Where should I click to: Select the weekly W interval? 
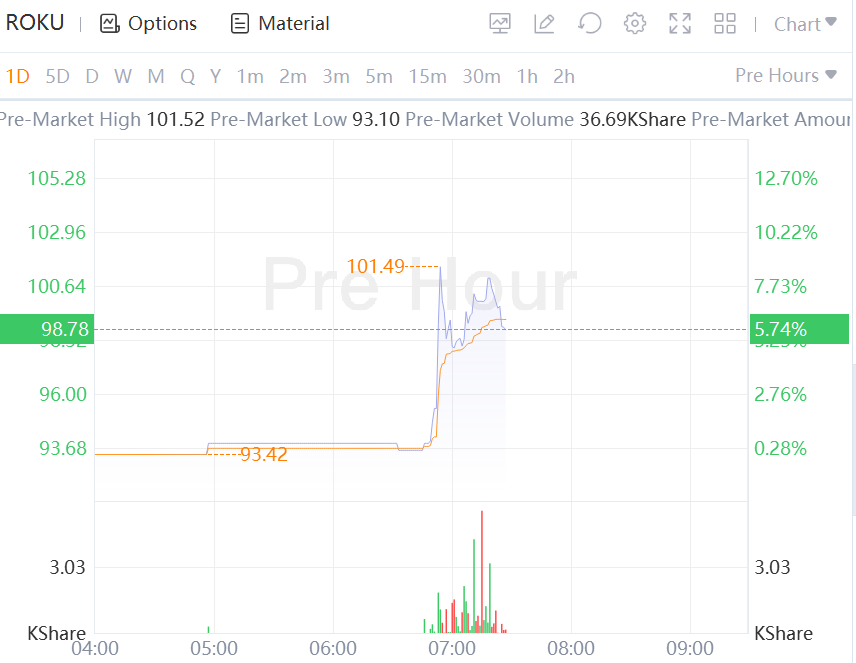(x=123, y=76)
